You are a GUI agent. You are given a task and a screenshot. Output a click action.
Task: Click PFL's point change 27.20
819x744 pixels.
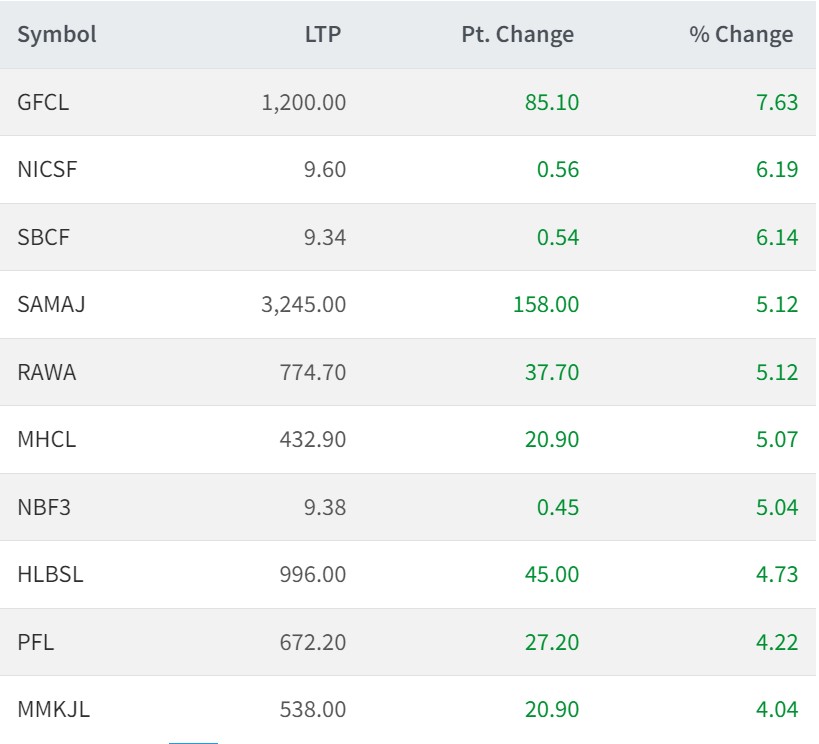tap(551, 642)
